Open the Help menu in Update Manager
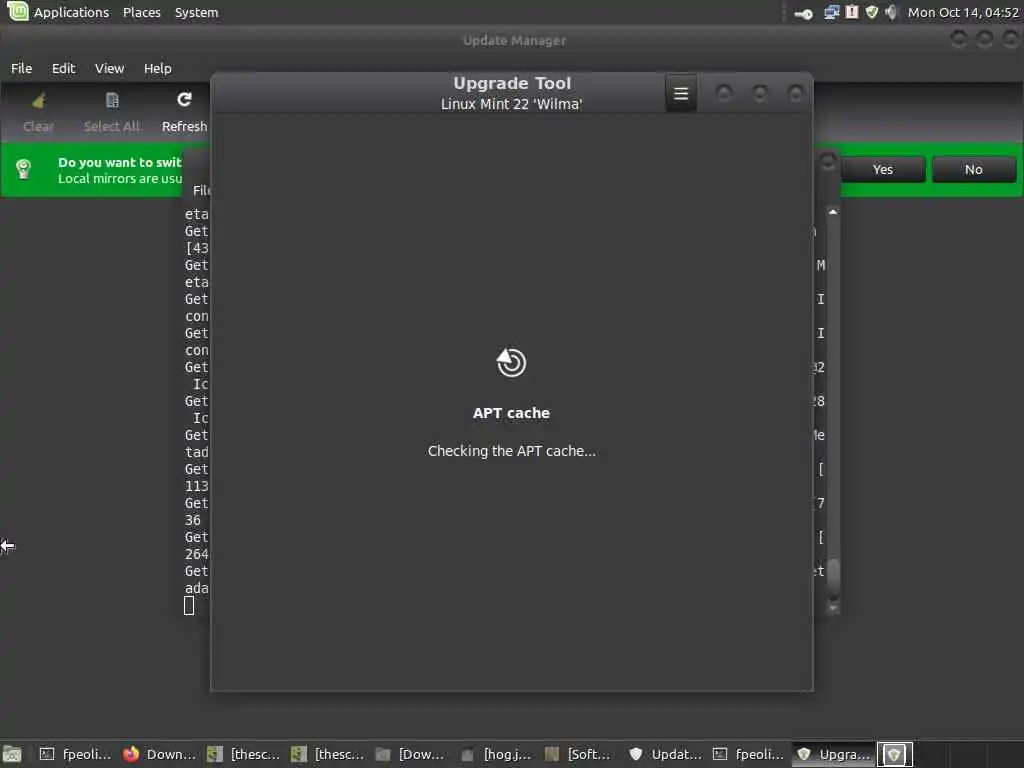 click(x=157, y=68)
